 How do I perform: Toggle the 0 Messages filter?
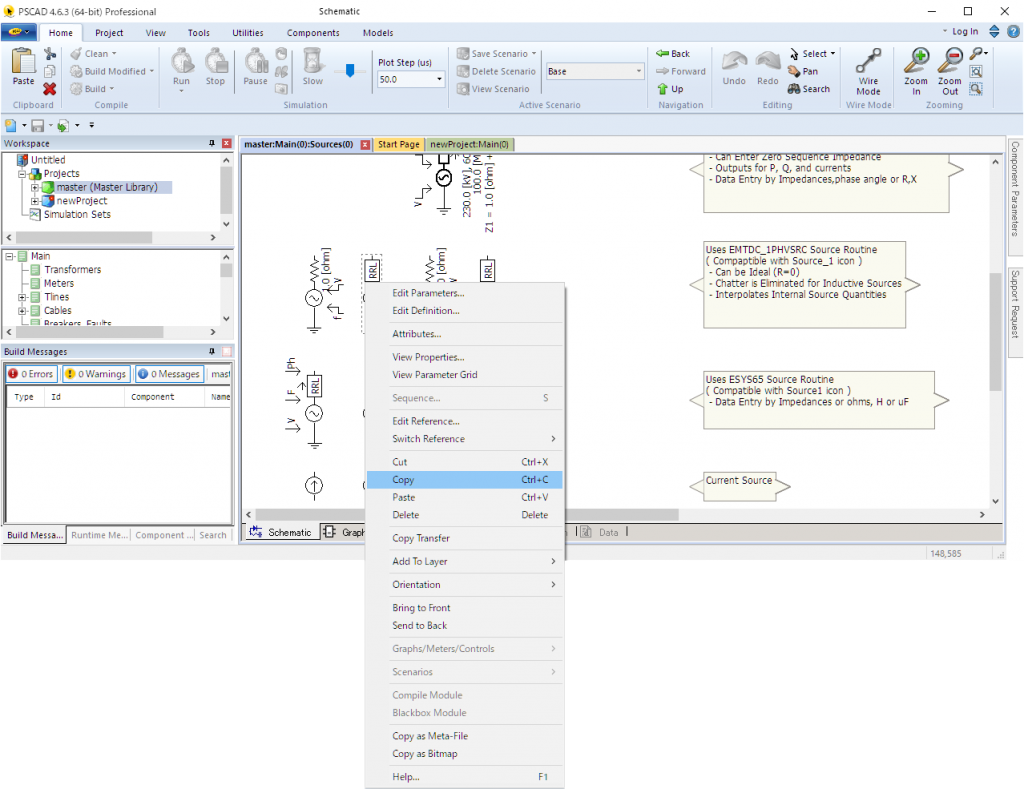pos(169,374)
